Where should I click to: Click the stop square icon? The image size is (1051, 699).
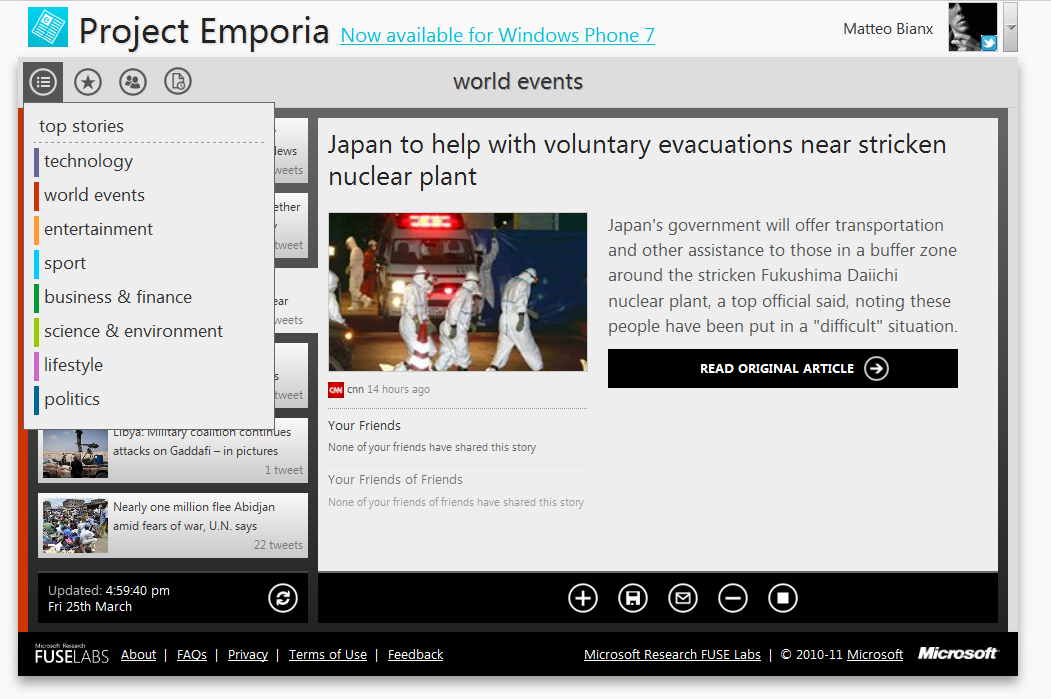click(783, 598)
